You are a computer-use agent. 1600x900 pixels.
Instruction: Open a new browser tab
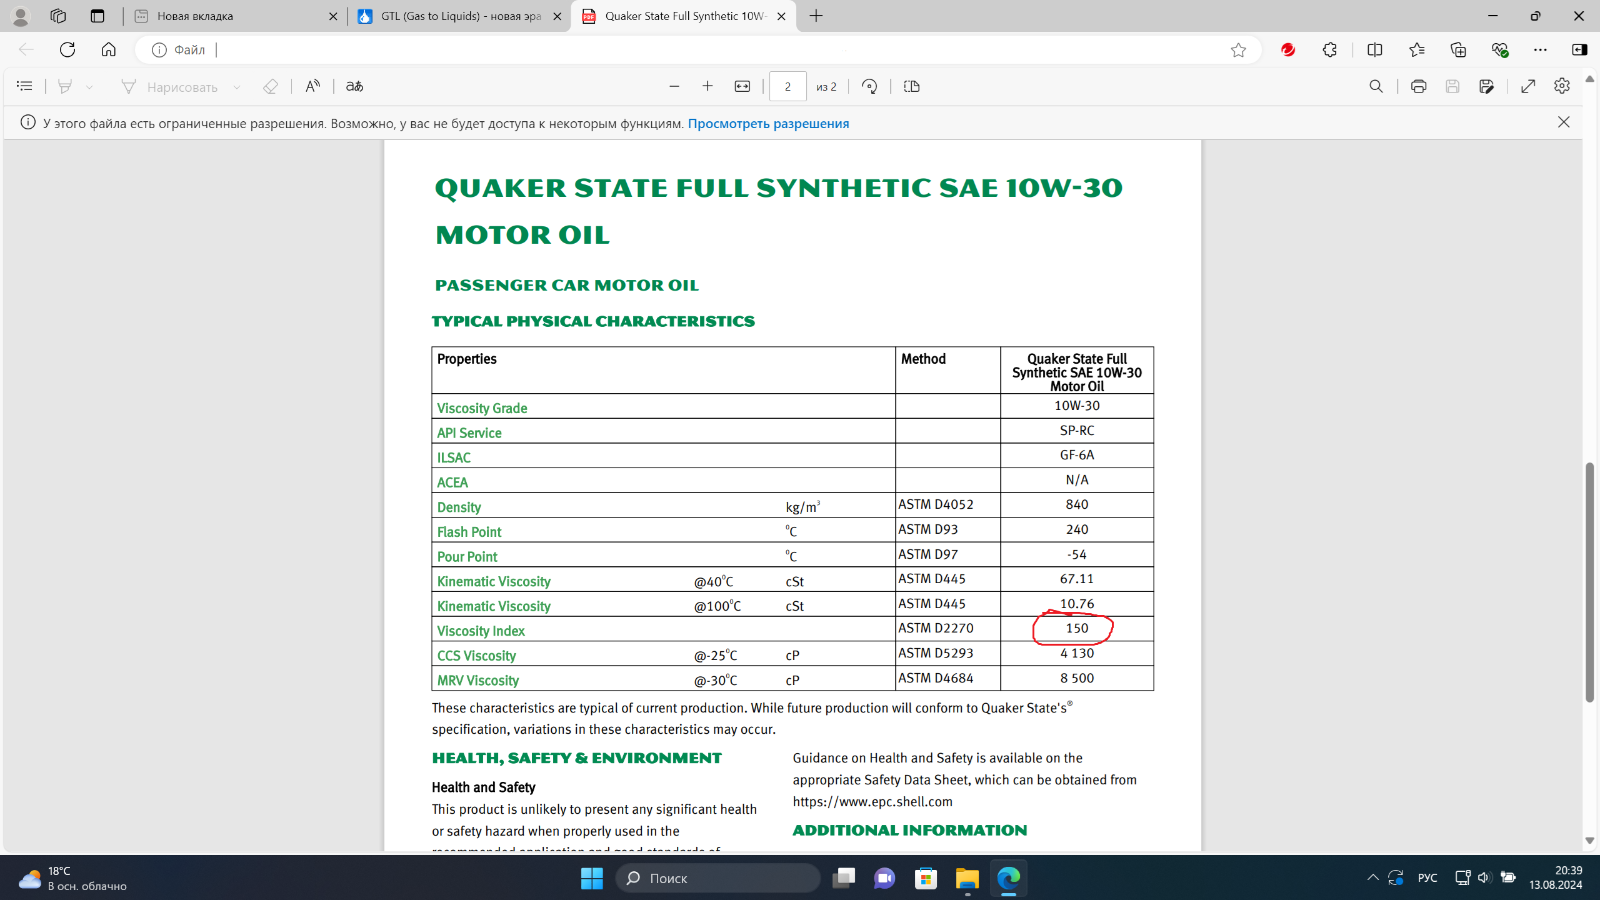tap(816, 16)
